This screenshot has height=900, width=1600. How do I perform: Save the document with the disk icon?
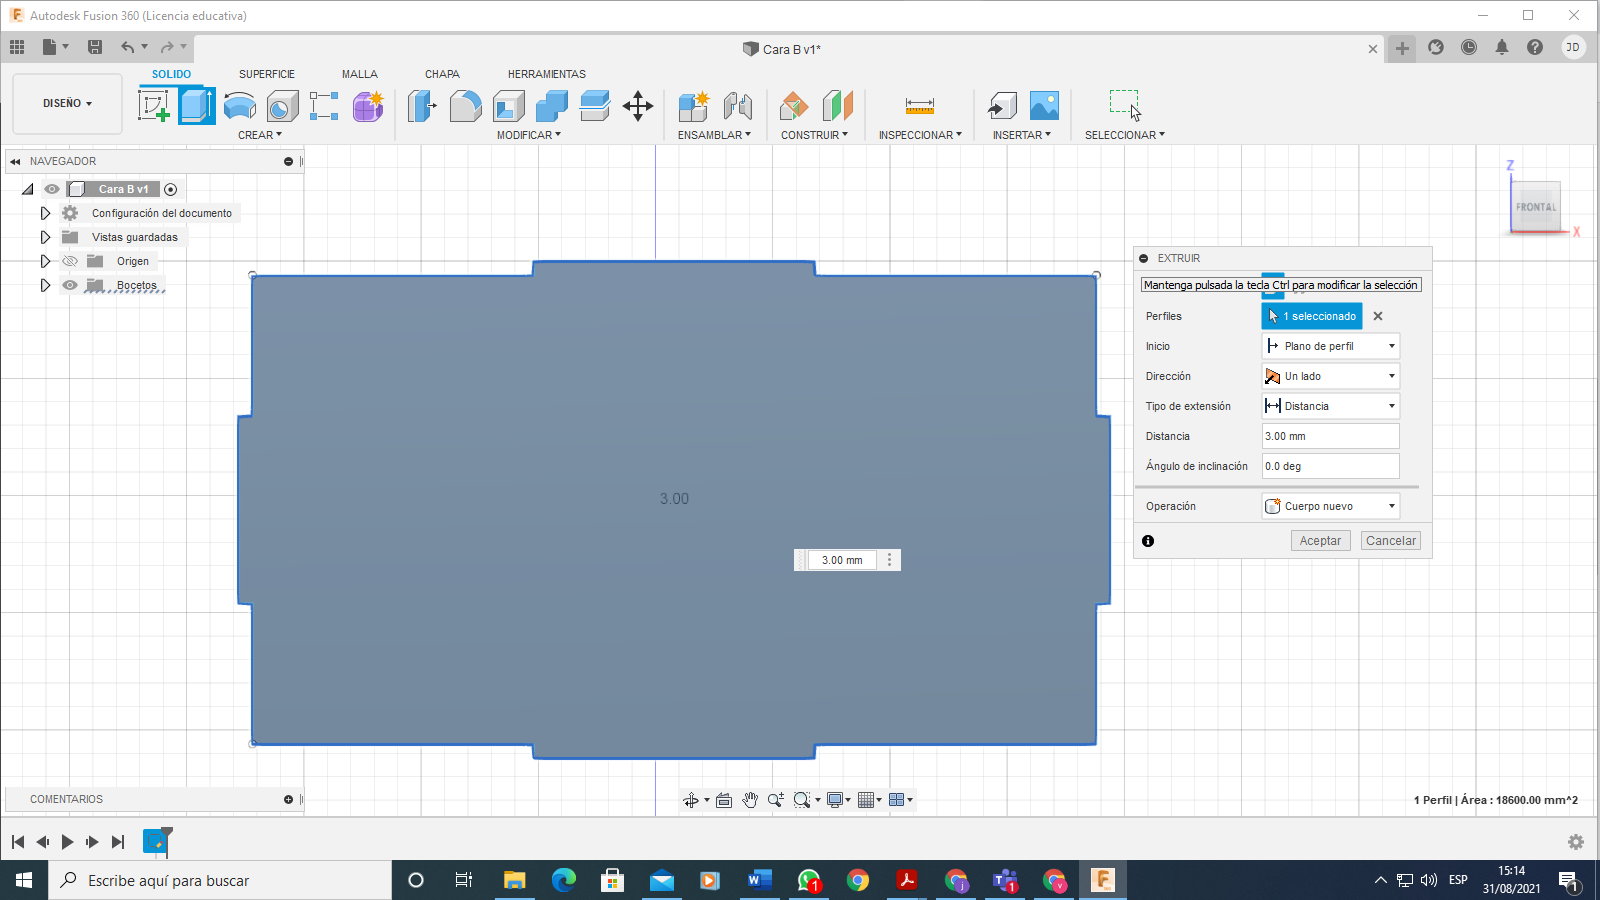tap(95, 47)
